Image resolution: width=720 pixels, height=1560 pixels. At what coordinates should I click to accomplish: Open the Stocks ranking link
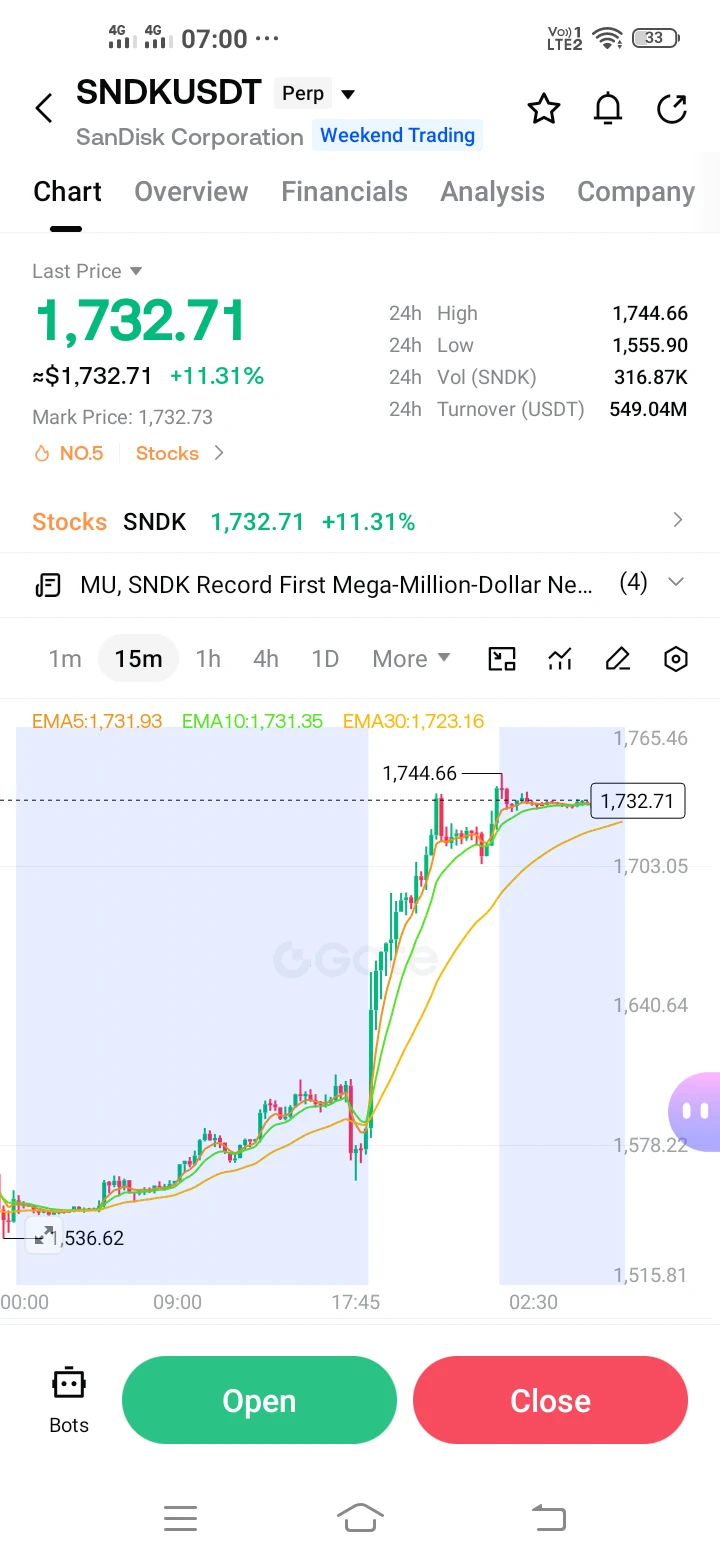pyautogui.click(x=167, y=454)
